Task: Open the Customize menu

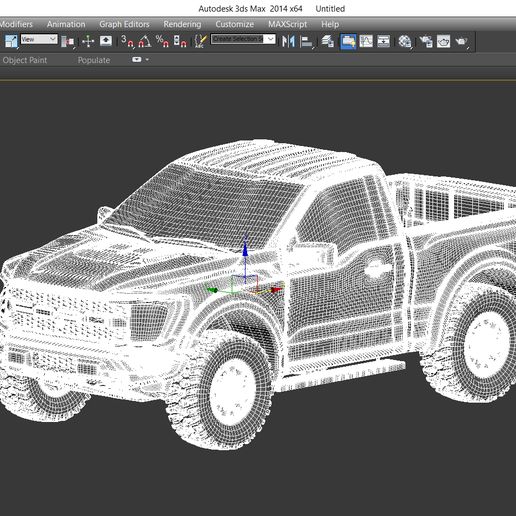Action: pyautogui.click(x=234, y=24)
